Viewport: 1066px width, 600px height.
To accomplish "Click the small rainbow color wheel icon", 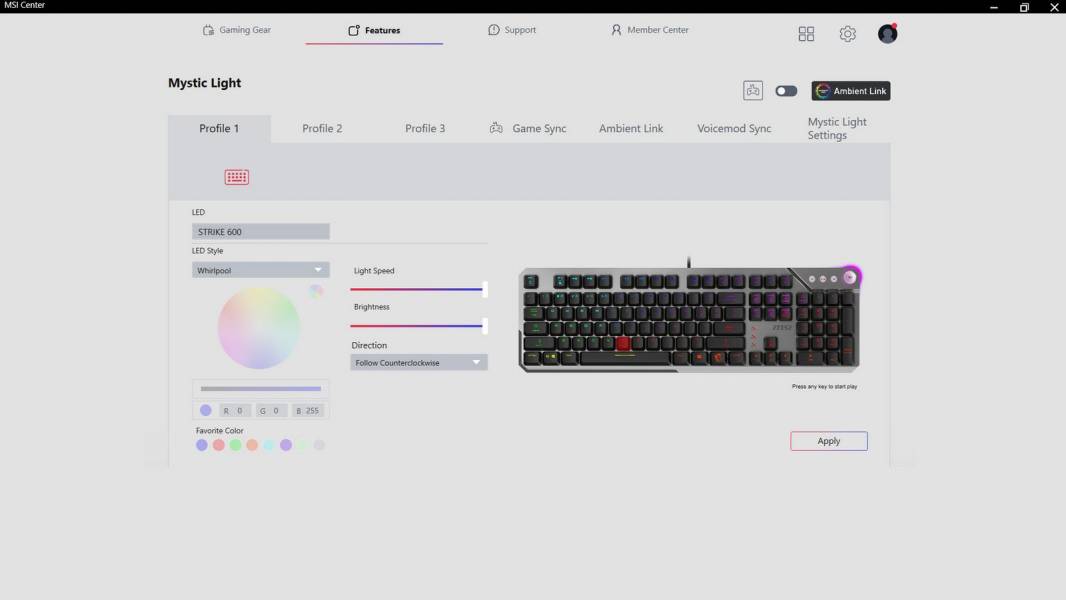I will point(316,291).
